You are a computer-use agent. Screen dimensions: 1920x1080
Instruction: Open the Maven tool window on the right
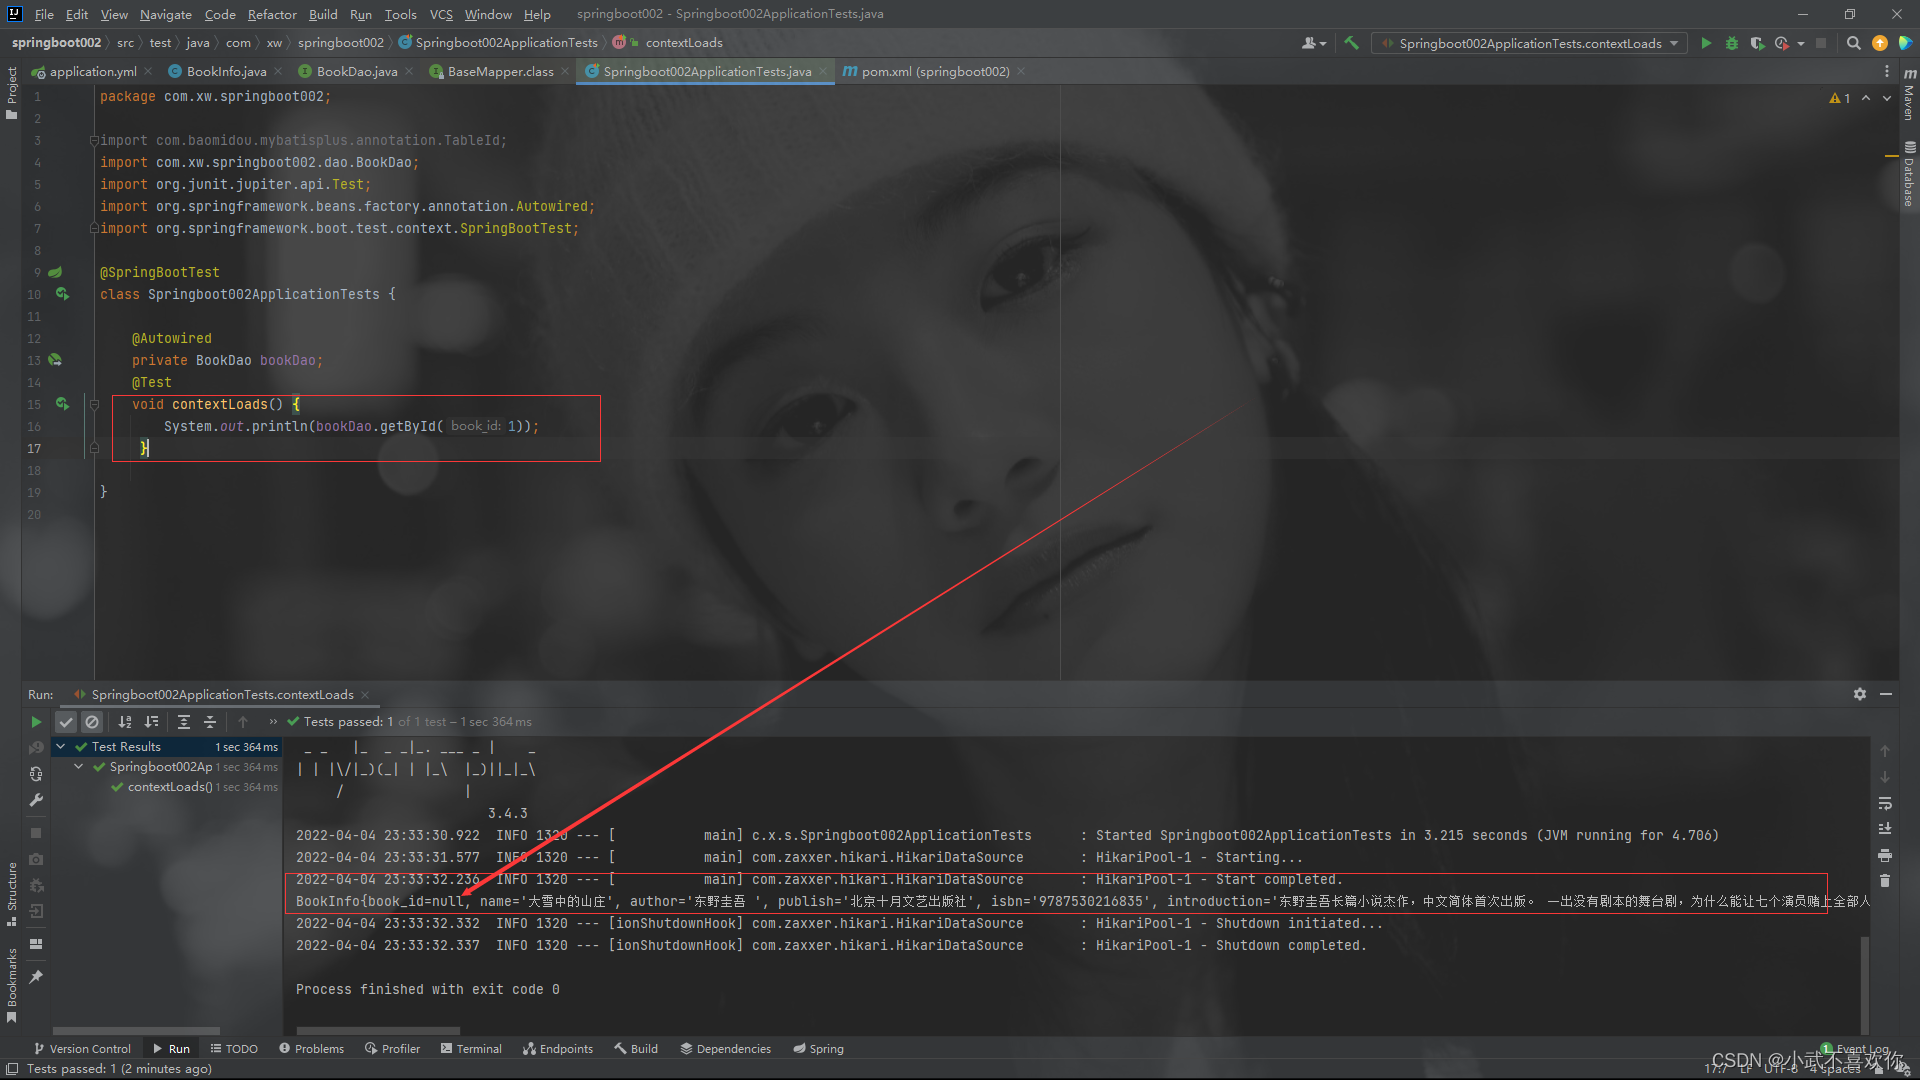(1909, 100)
